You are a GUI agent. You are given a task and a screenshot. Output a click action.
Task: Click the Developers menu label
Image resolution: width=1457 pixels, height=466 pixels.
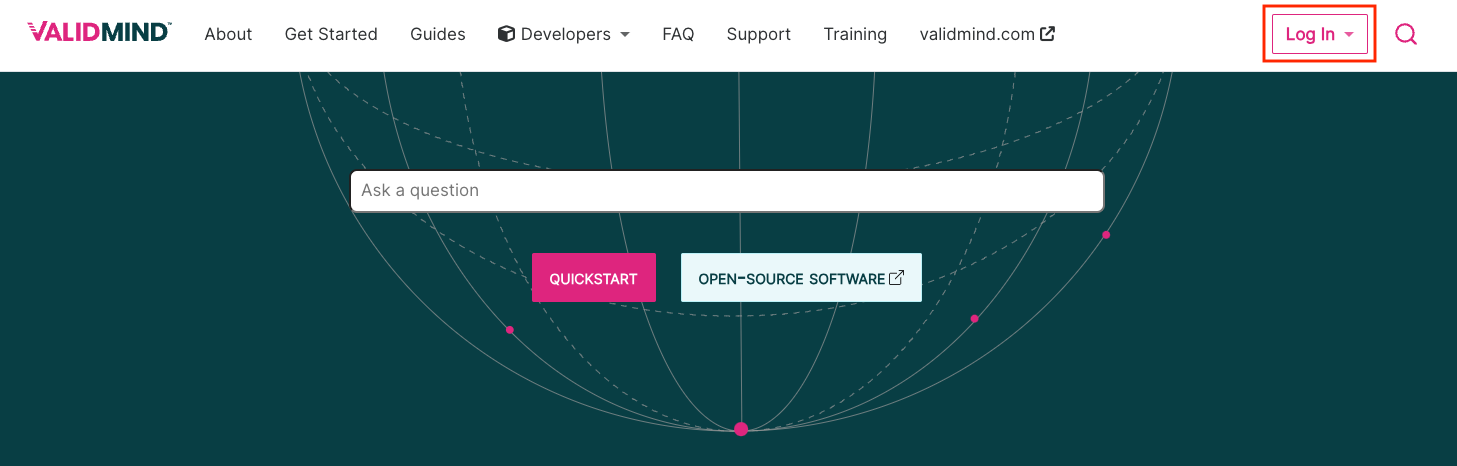tap(566, 34)
